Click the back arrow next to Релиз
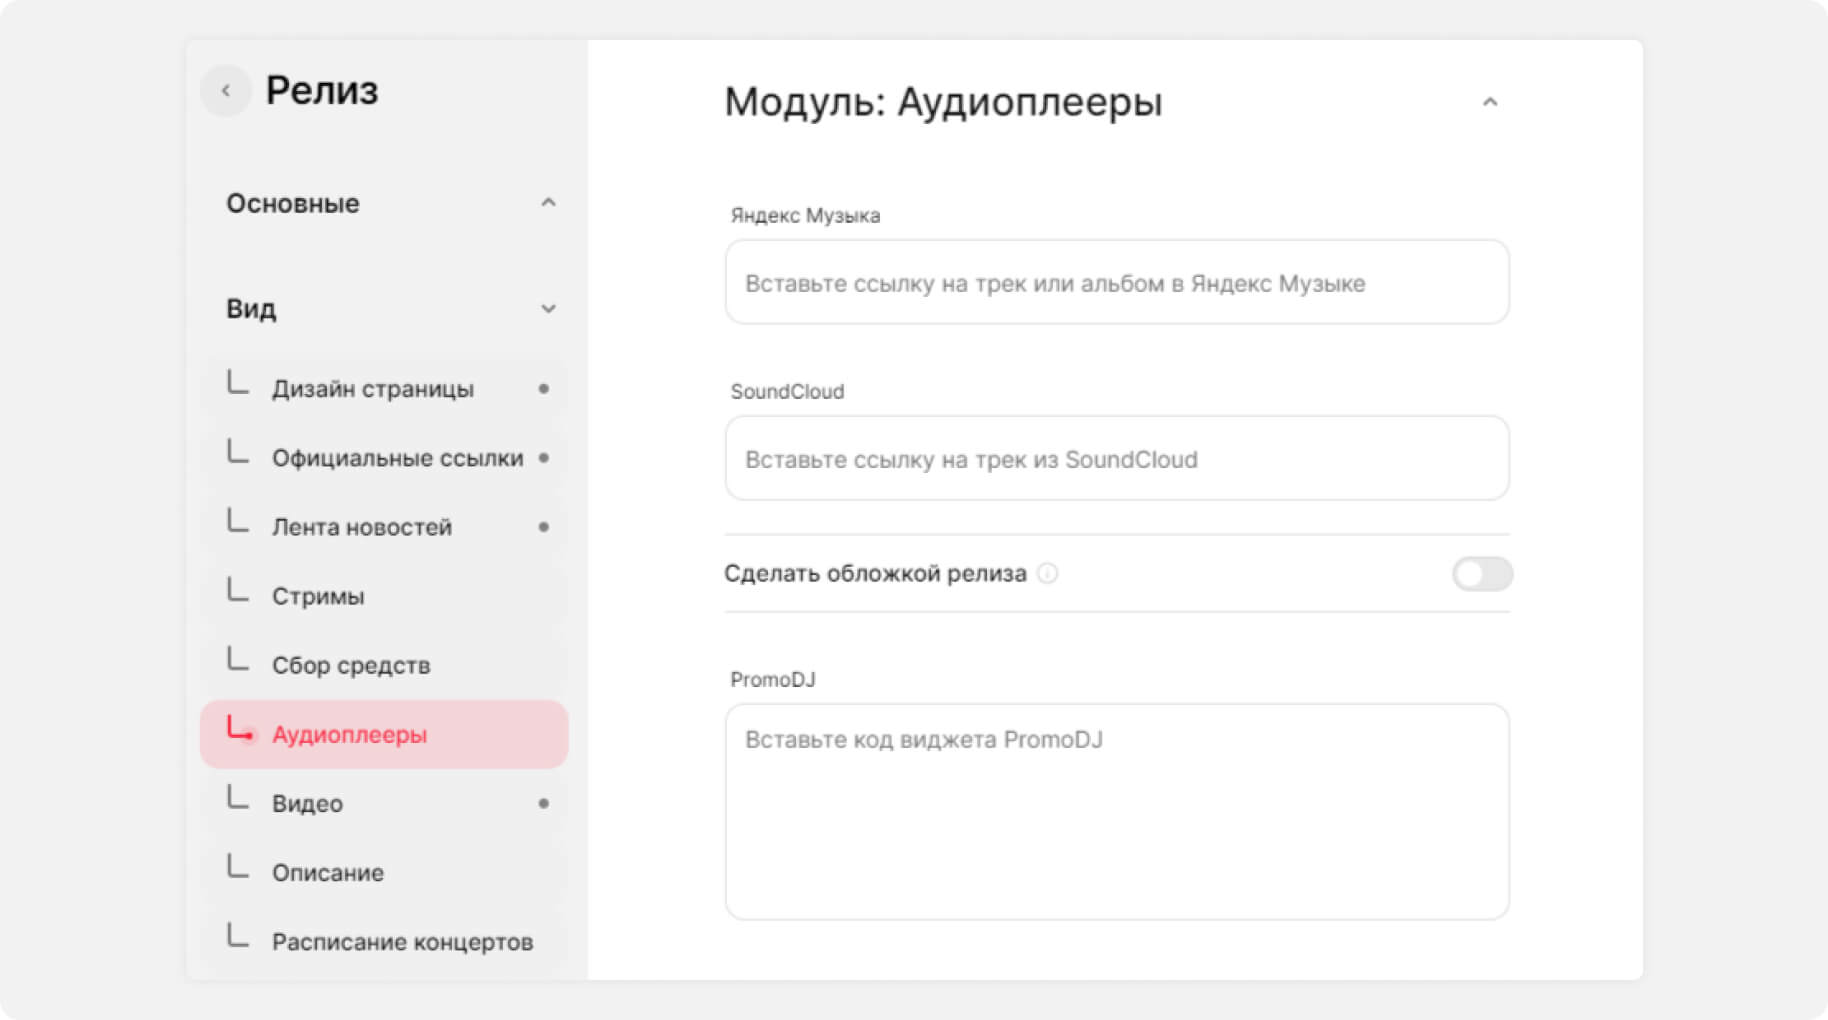 tap(226, 91)
